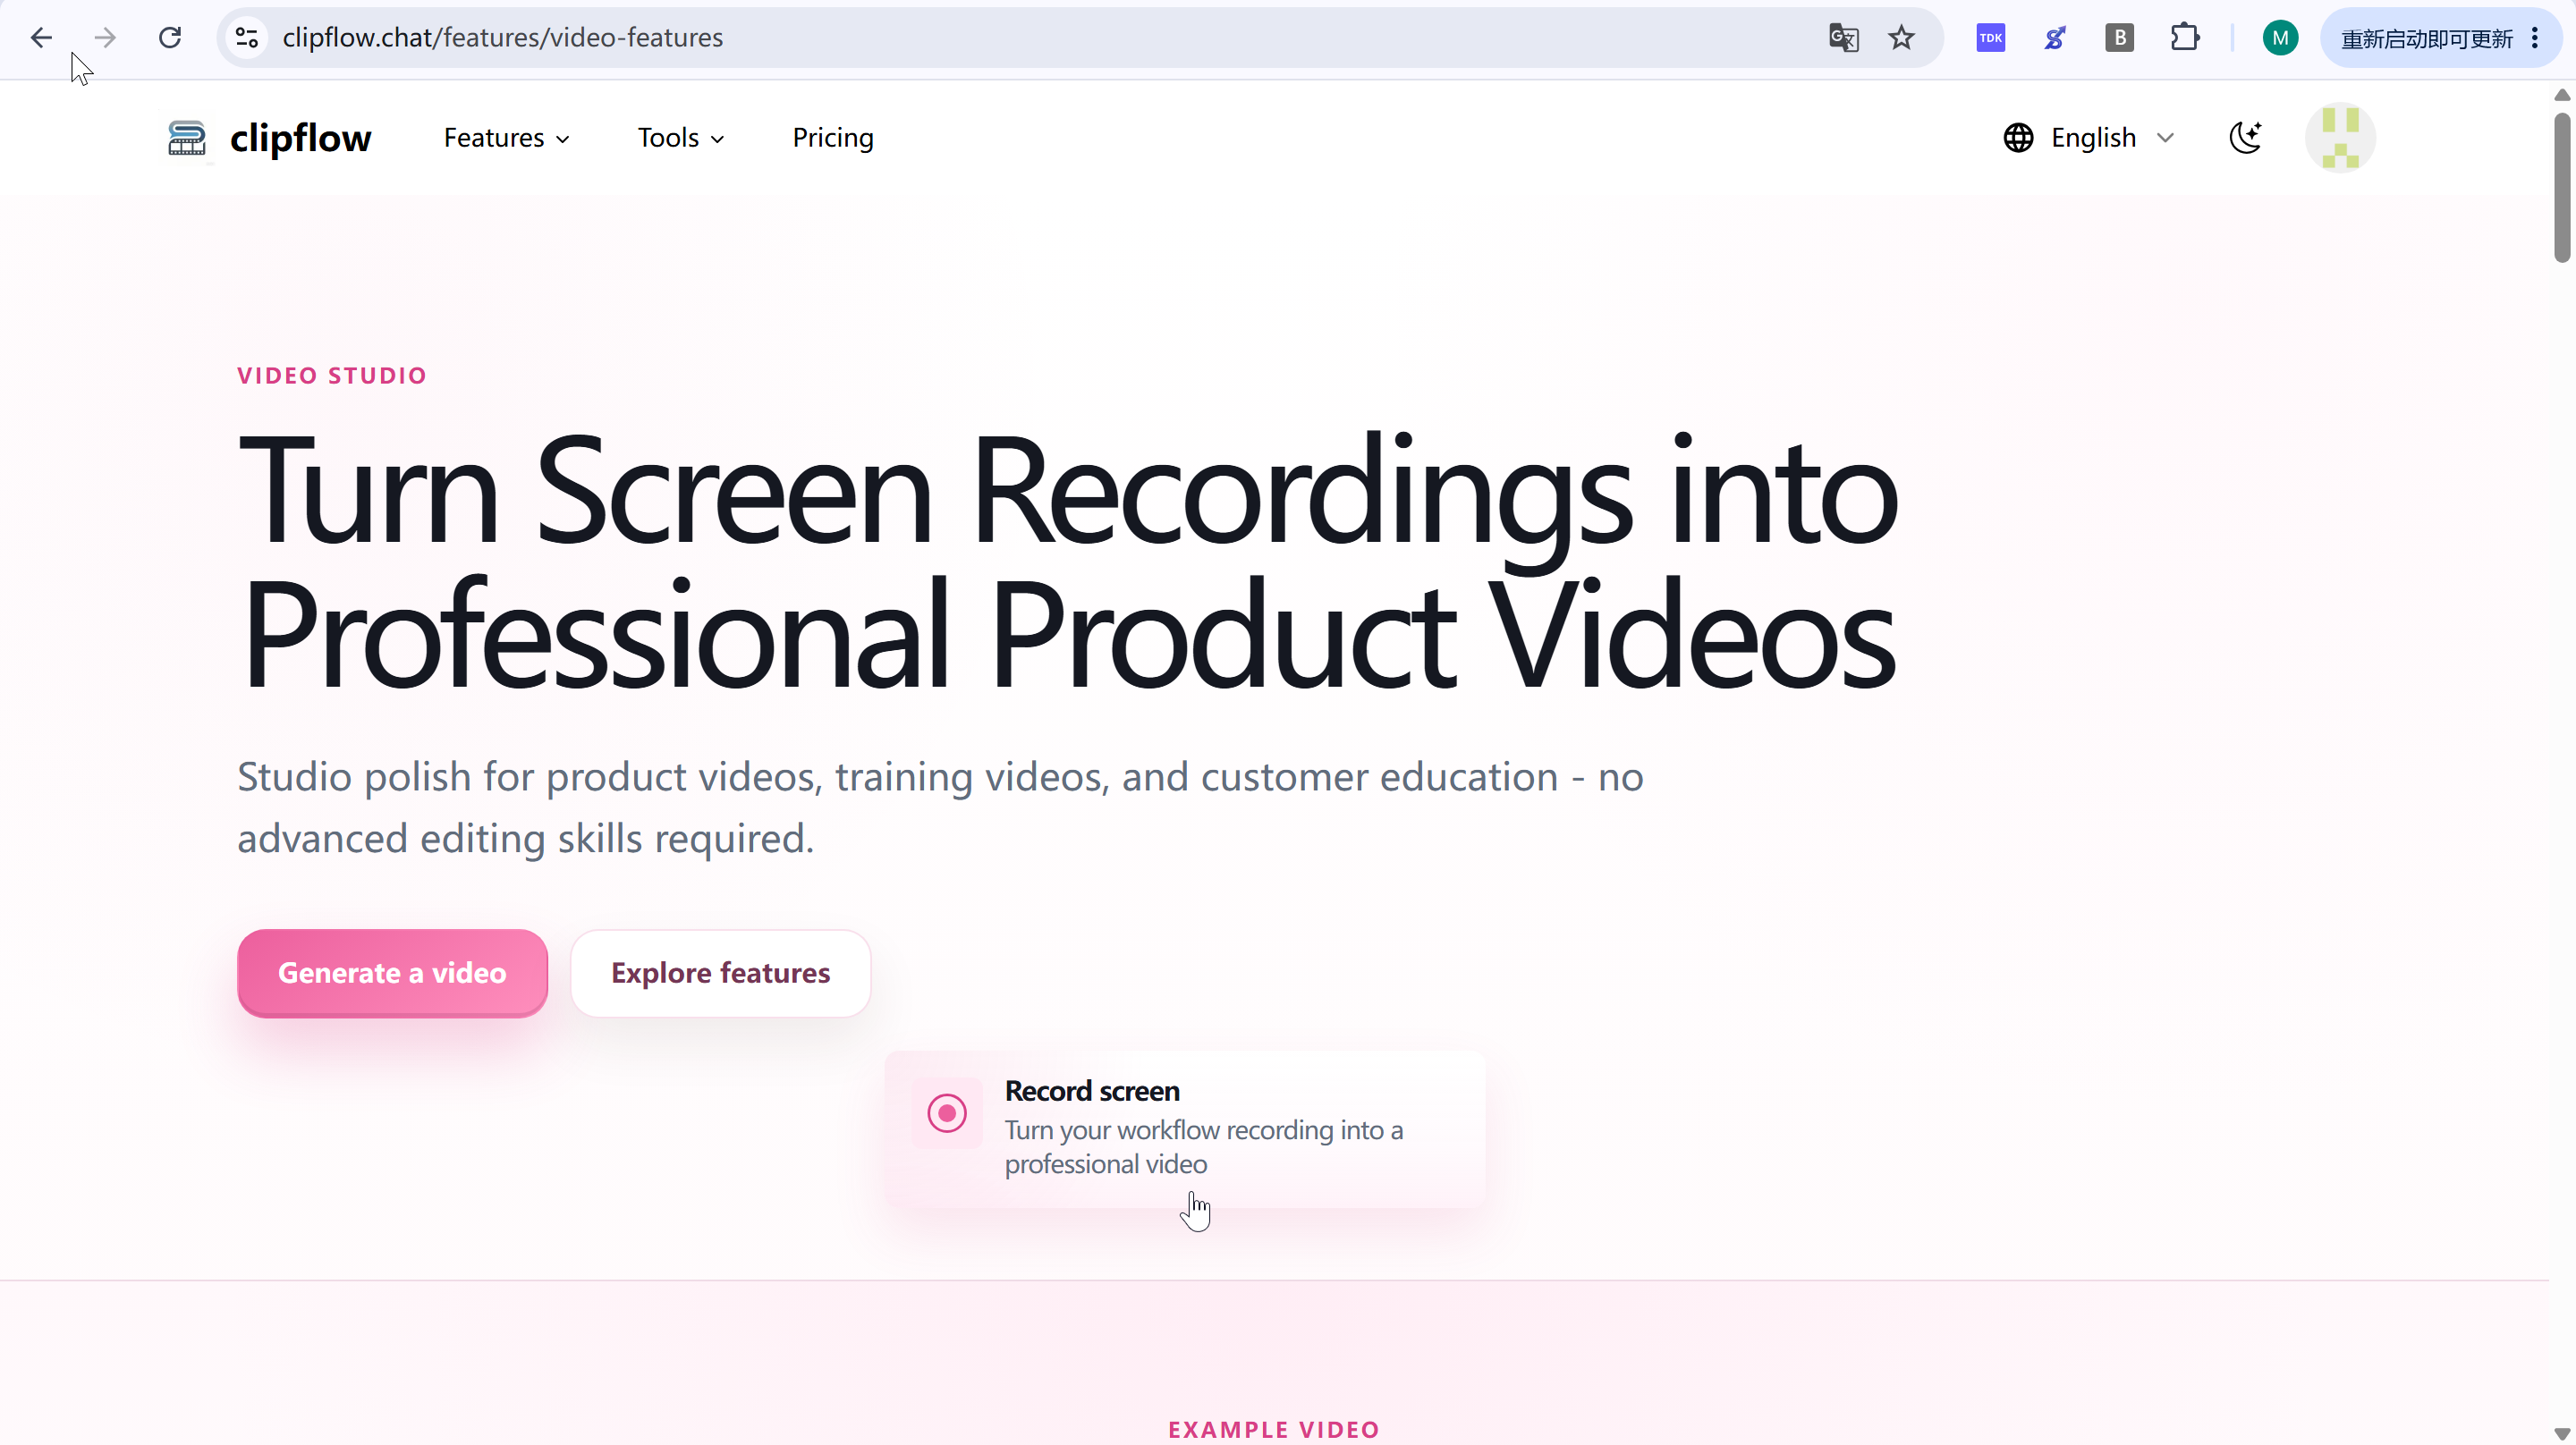
Task: Expand the Features dropdown menu
Action: pyautogui.click(x=506, y=138)
